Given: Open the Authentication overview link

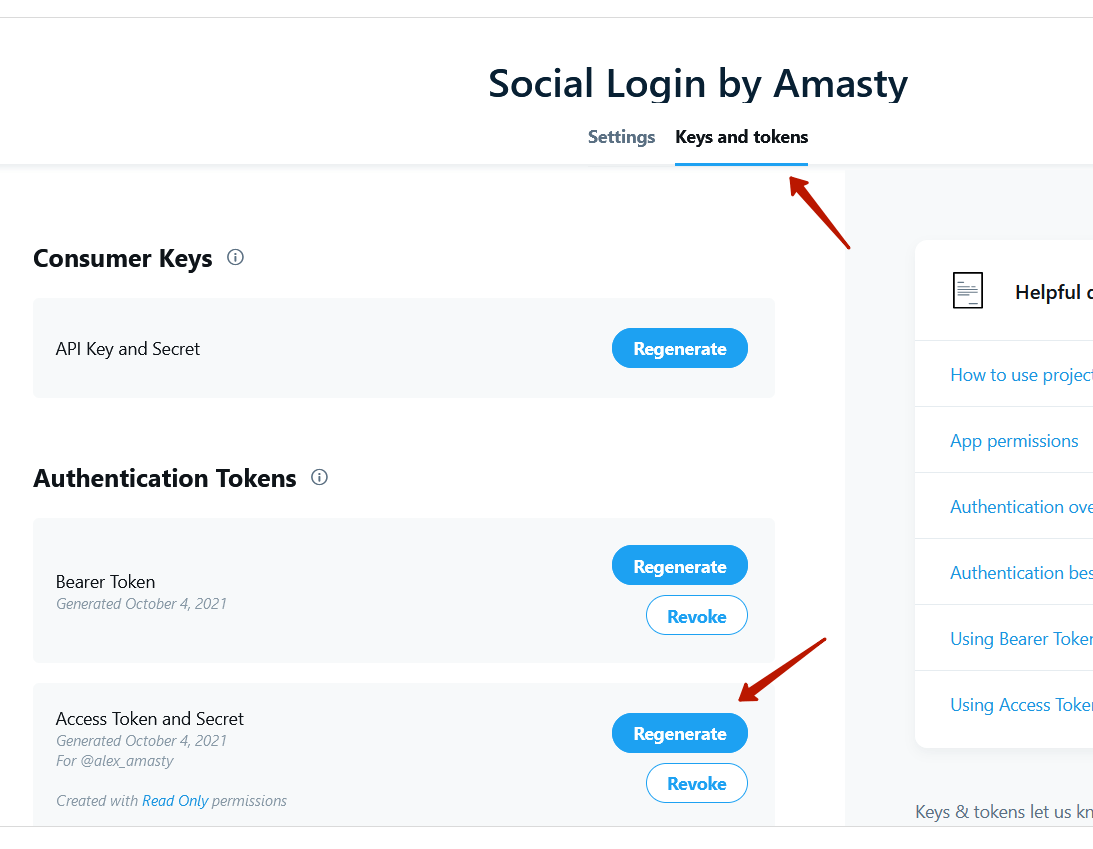Looking at the screenshot, I should 1021,507.
